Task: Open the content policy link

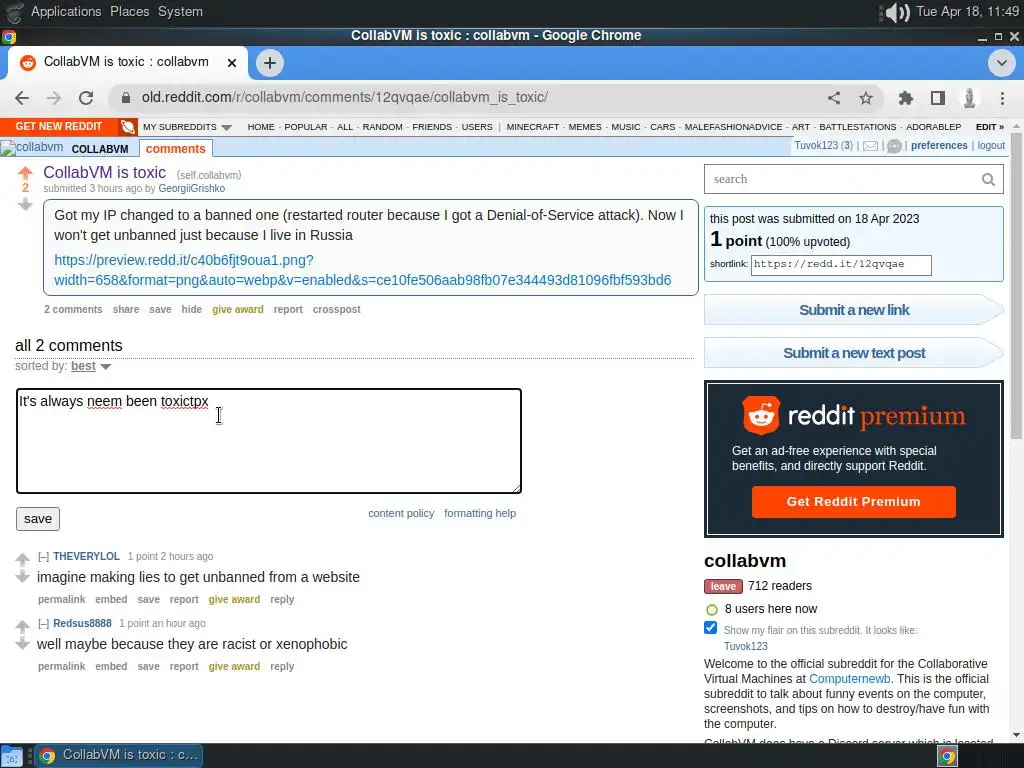Action: pos(401,514)
